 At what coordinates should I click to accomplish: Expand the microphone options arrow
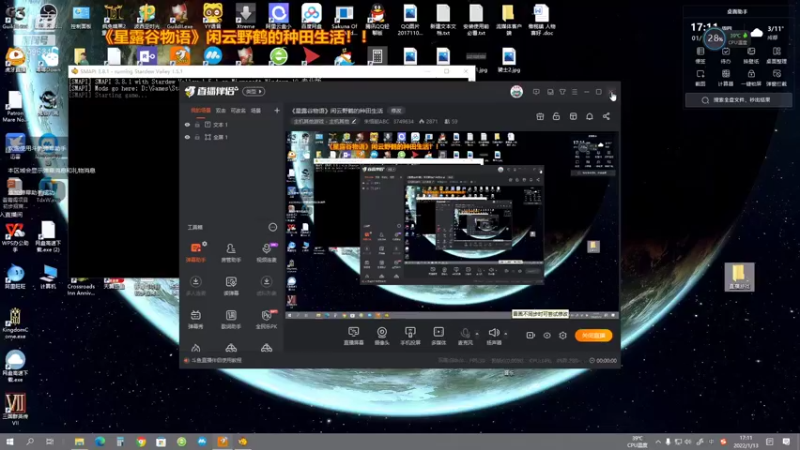coord(477,334)
